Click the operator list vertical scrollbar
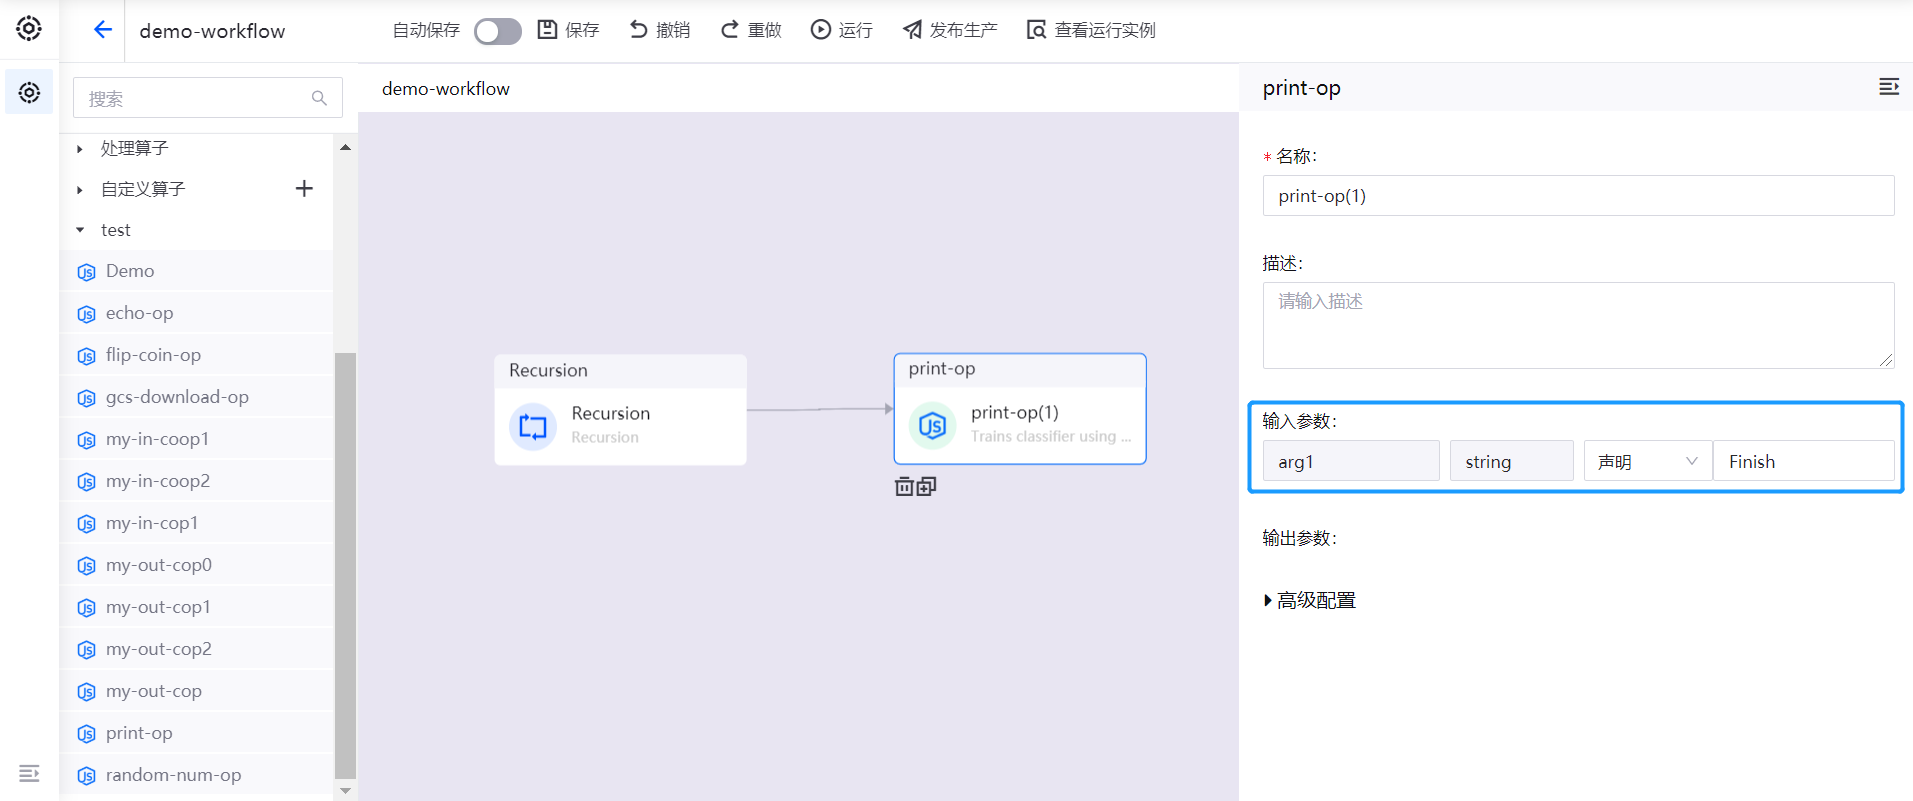The image size is (1913, 801). point(345,560)
